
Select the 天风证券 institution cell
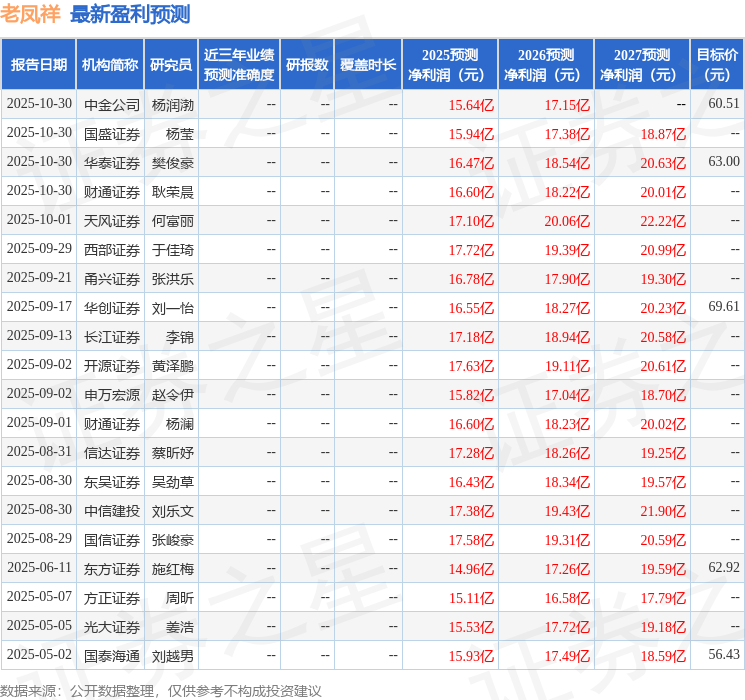tap(112, 221)
